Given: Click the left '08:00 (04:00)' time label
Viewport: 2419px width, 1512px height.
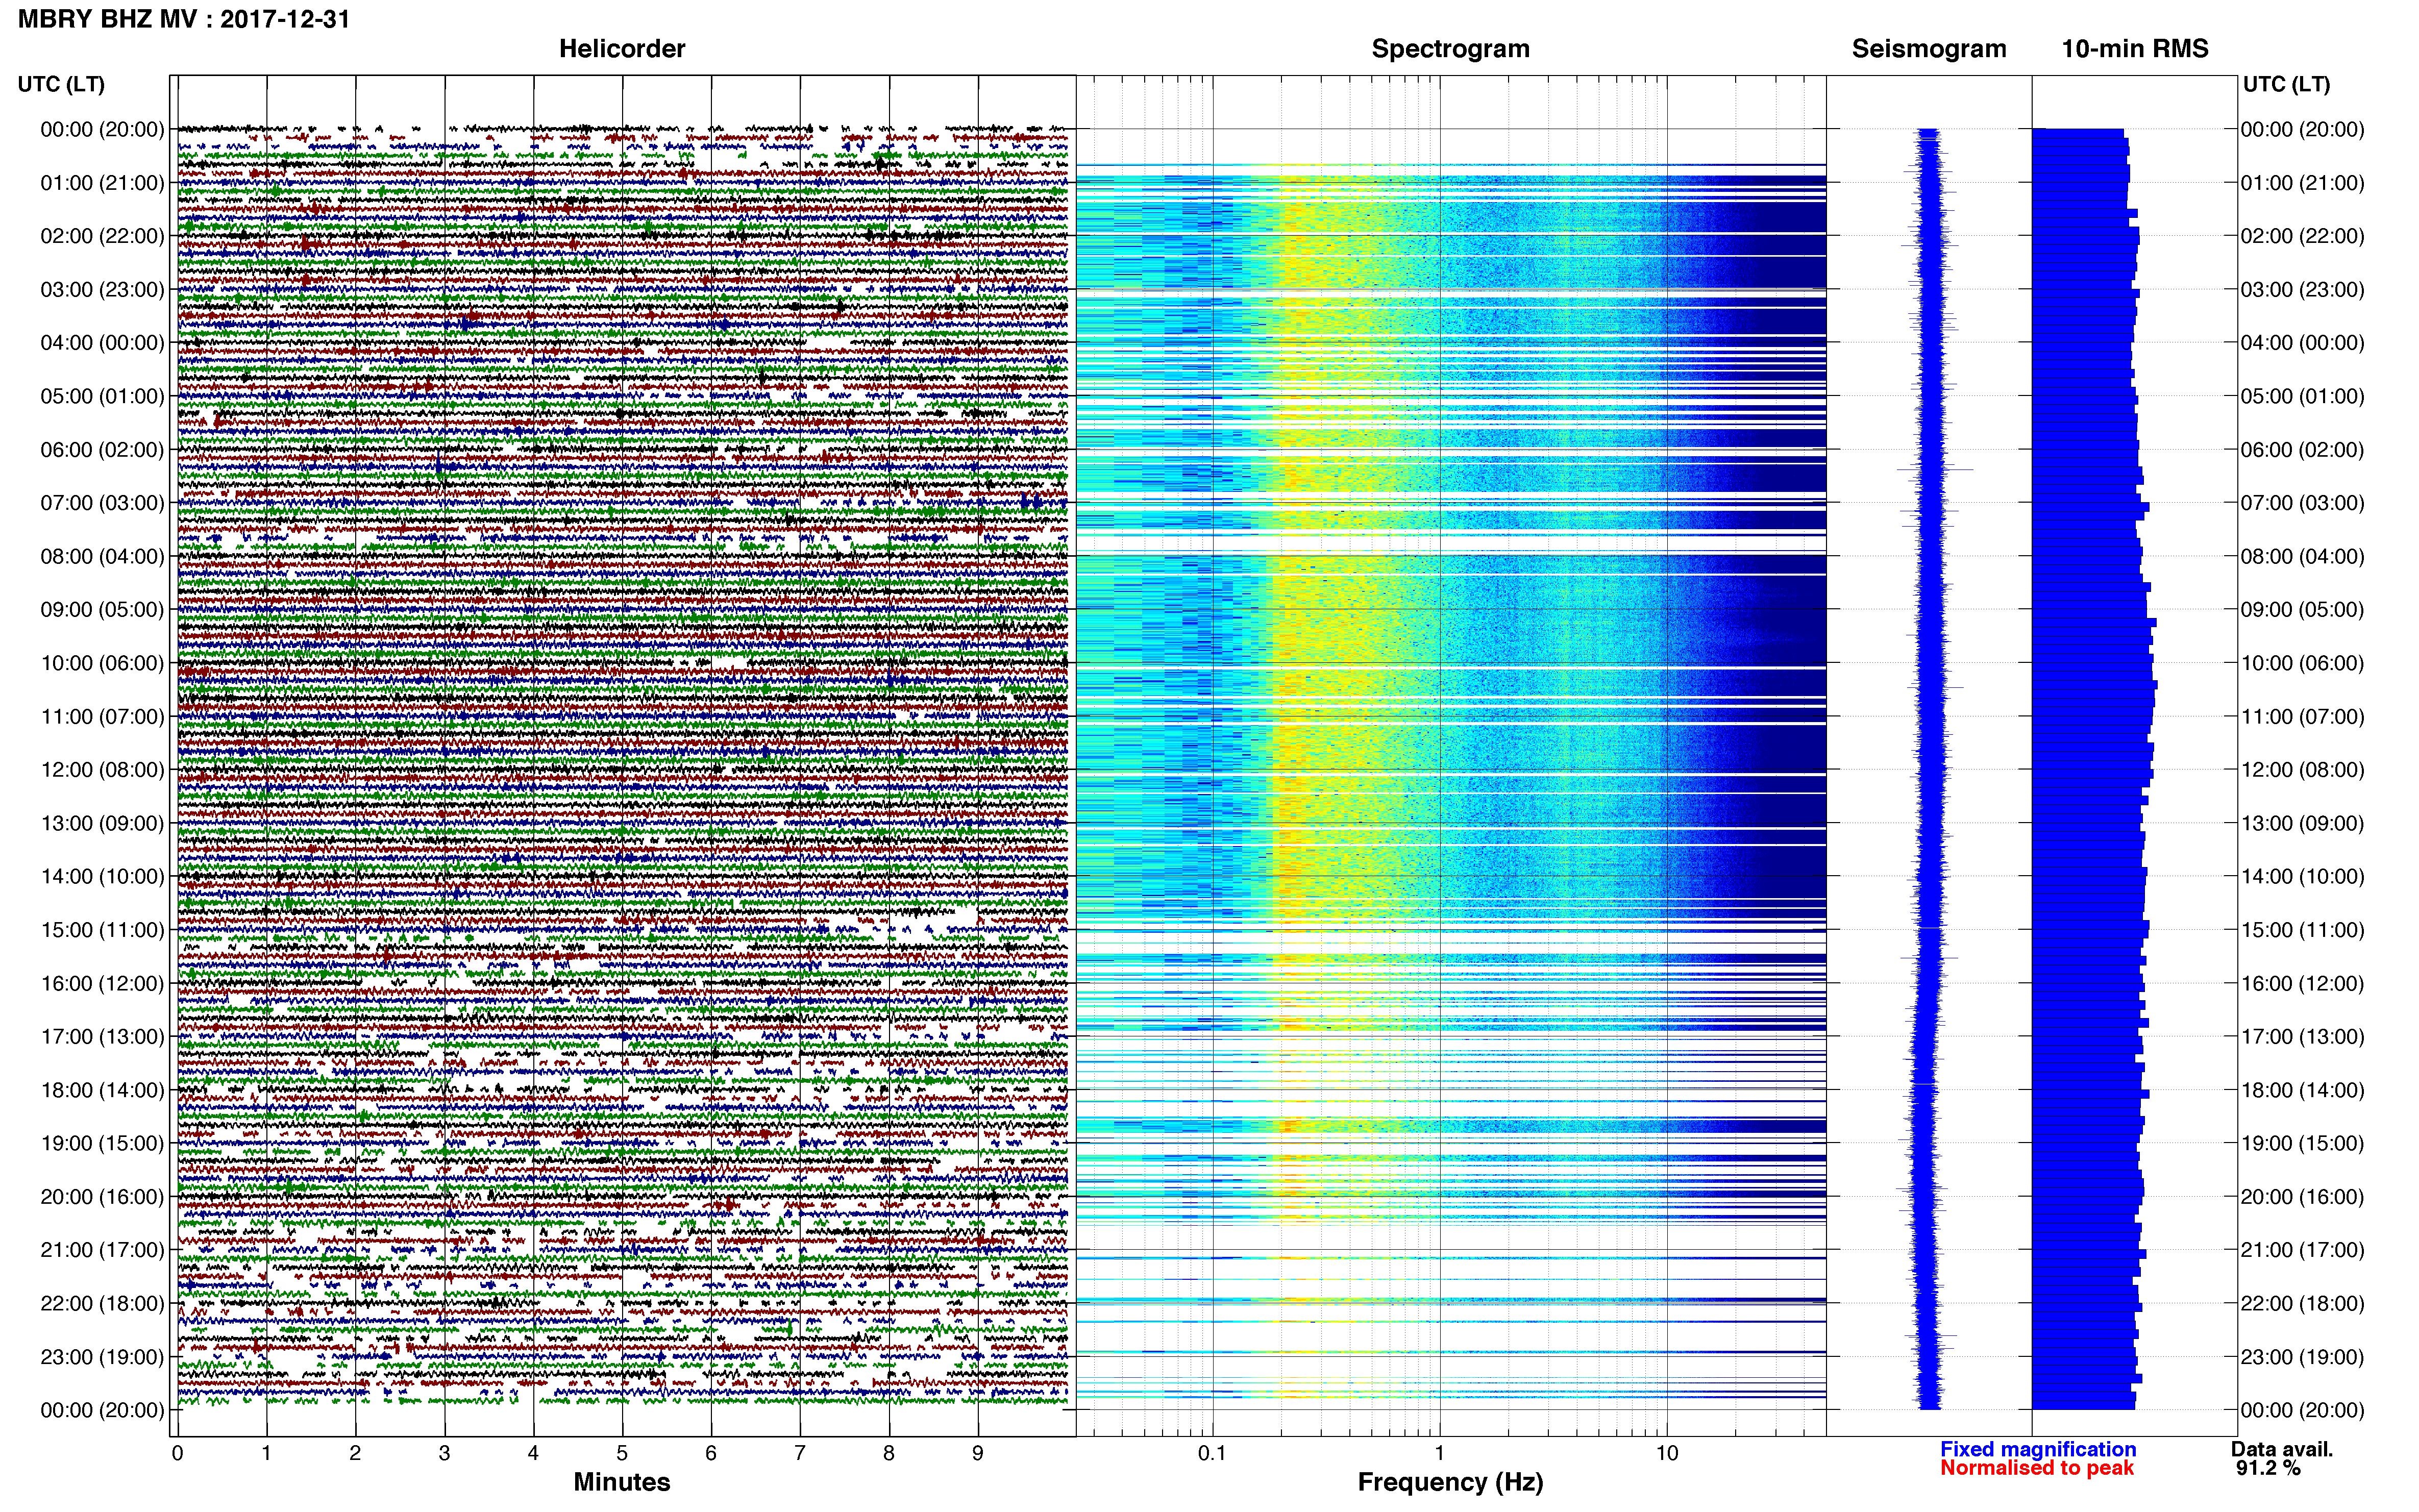Looking at the screenshot, I should [x=102, y=556].
